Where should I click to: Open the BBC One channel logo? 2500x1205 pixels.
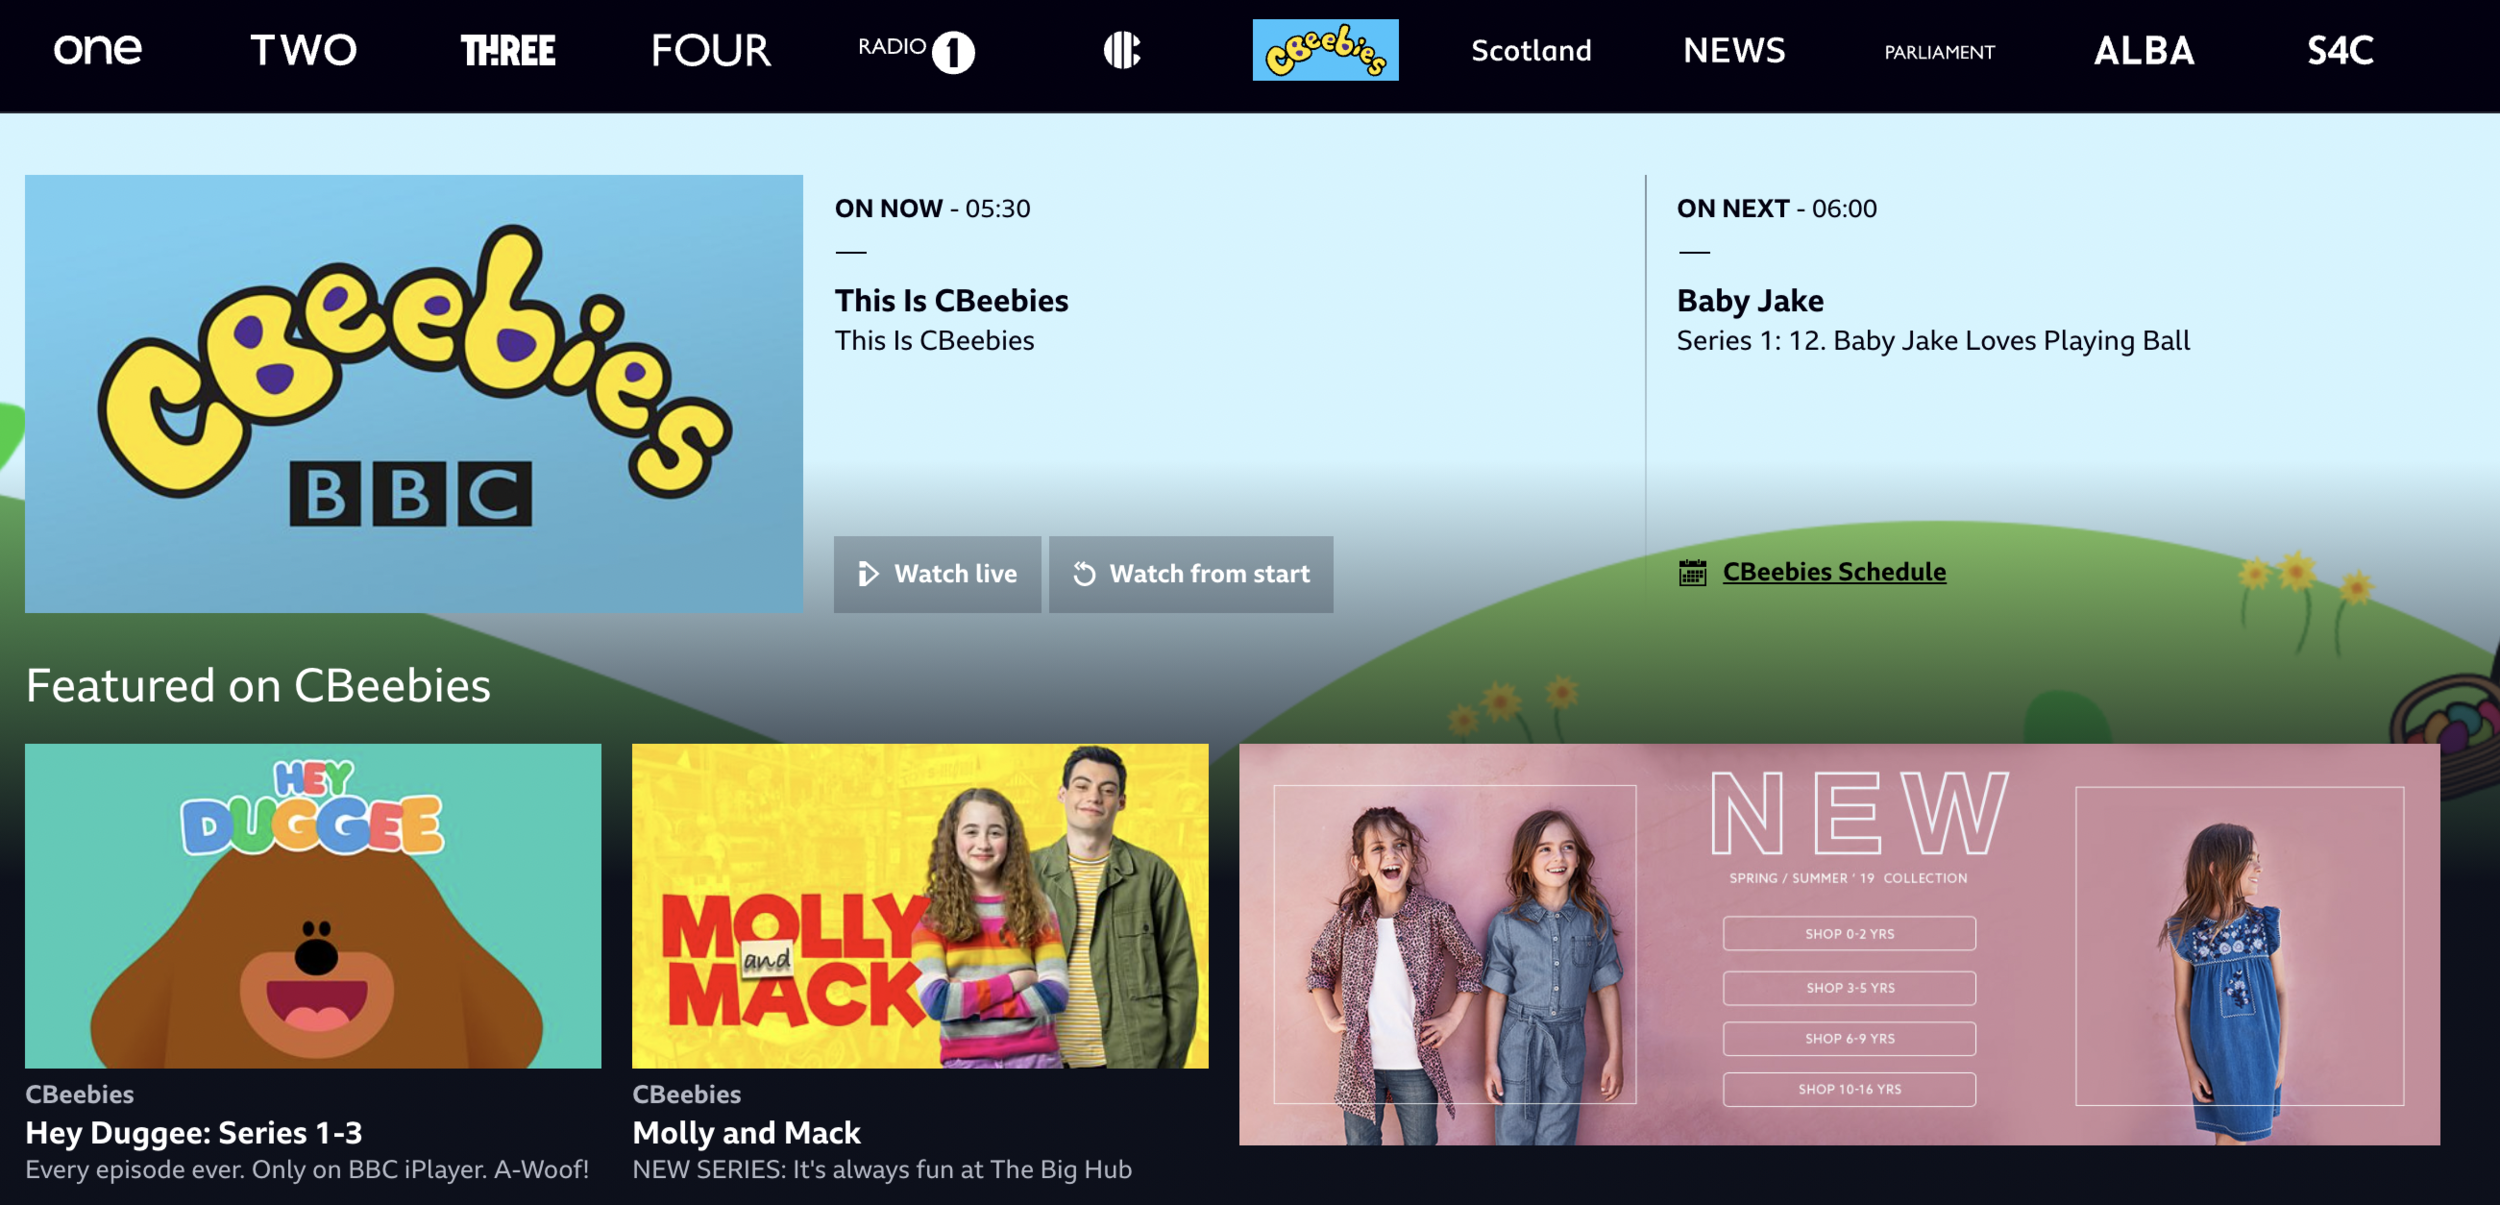(97, 49)
